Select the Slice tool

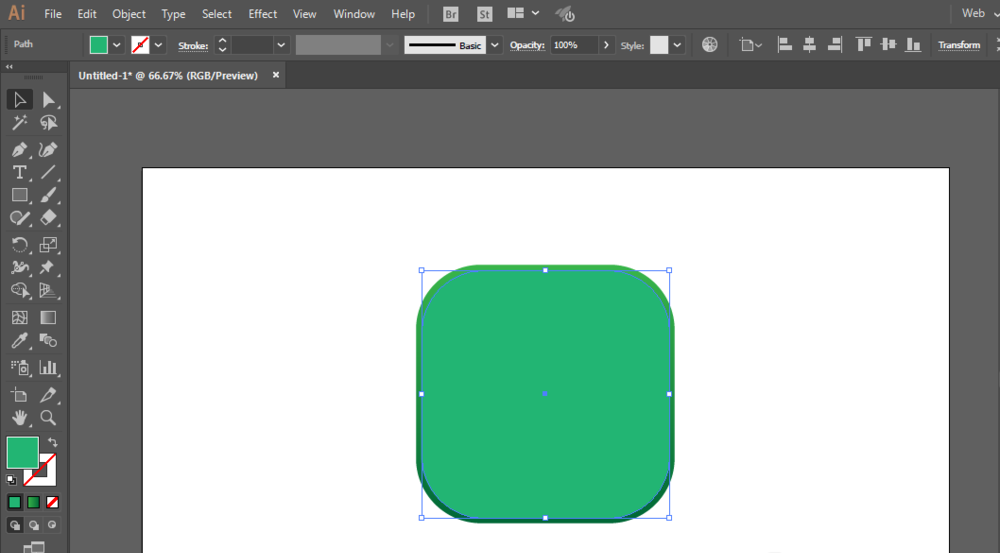(48, 395)
